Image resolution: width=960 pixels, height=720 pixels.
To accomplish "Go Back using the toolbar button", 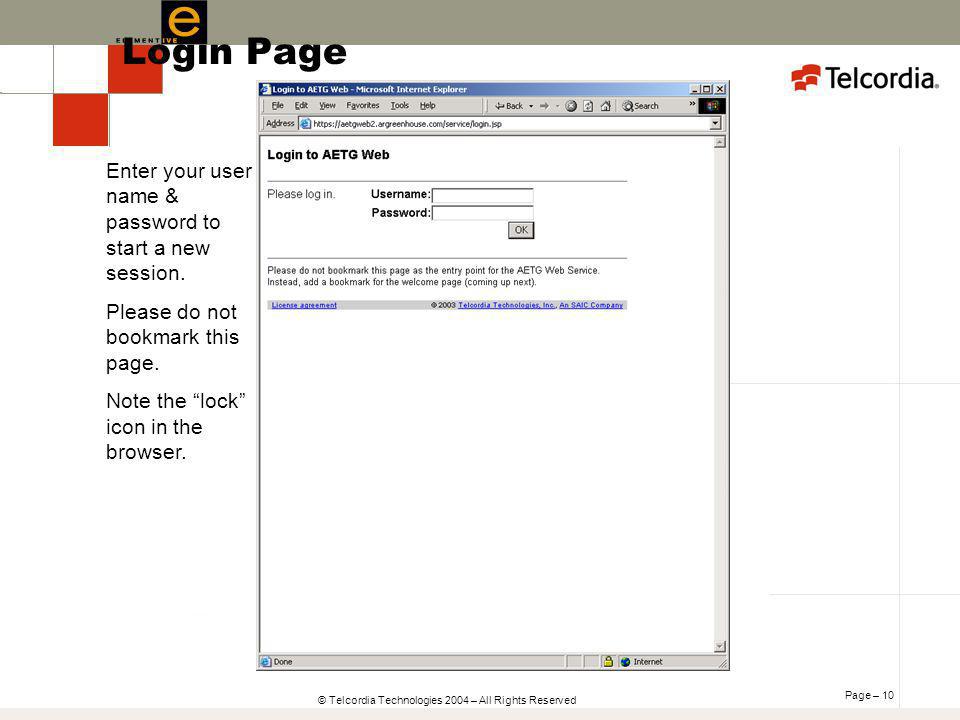I will [x=509, y=106].
